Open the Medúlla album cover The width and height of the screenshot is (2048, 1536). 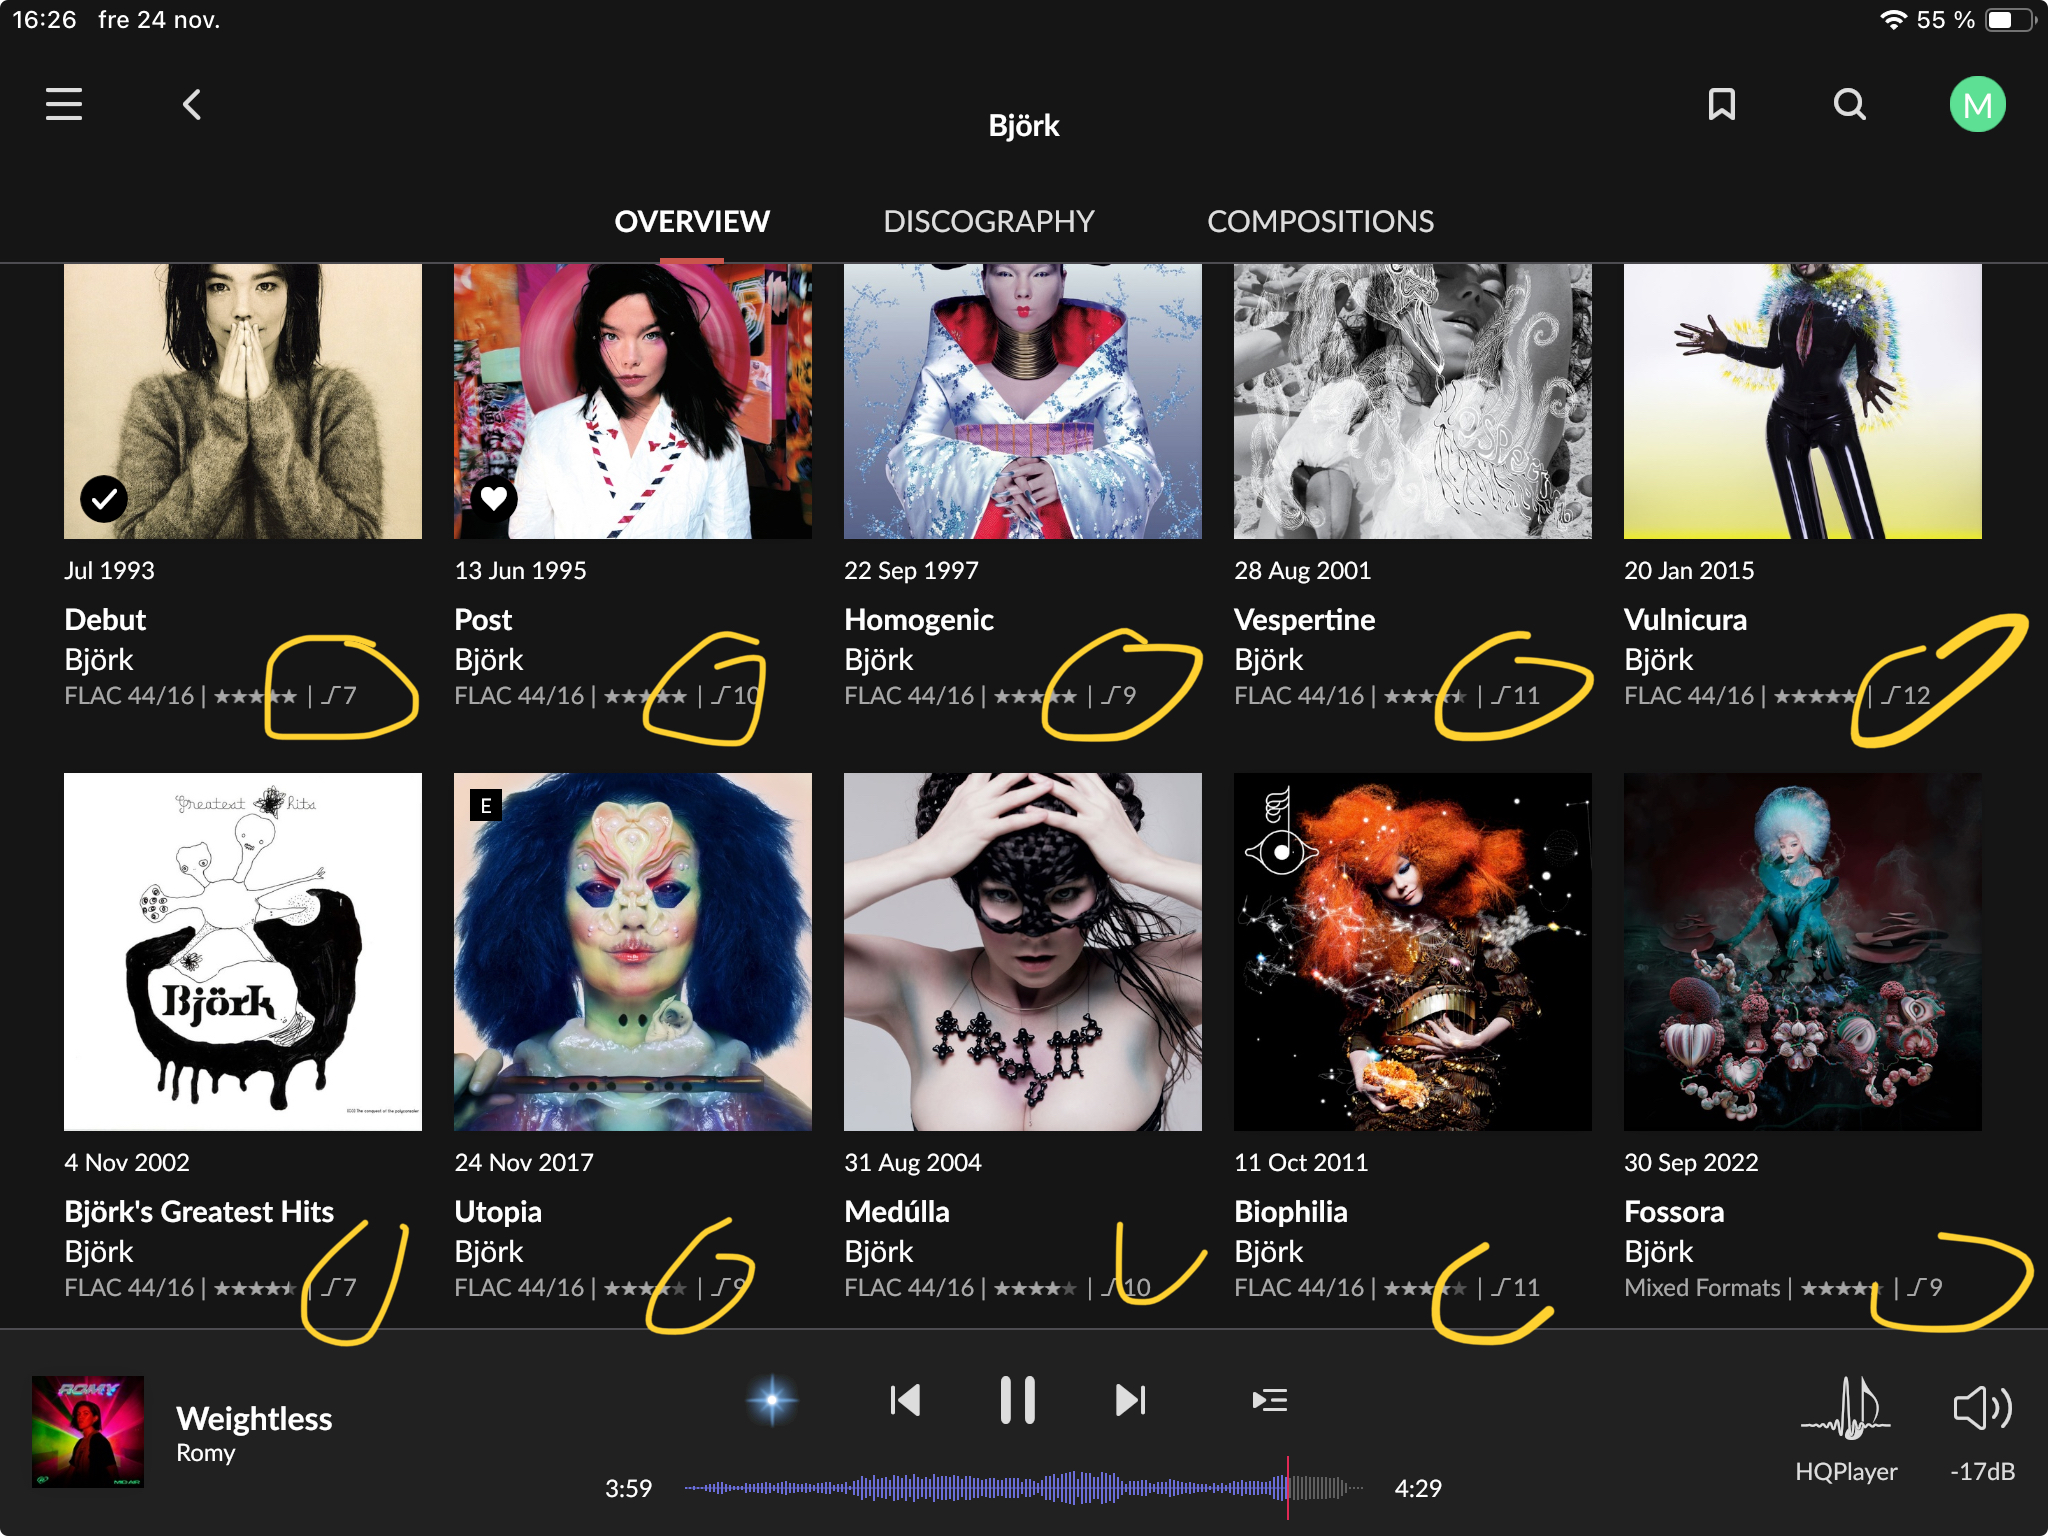[x=1023, y=952]
